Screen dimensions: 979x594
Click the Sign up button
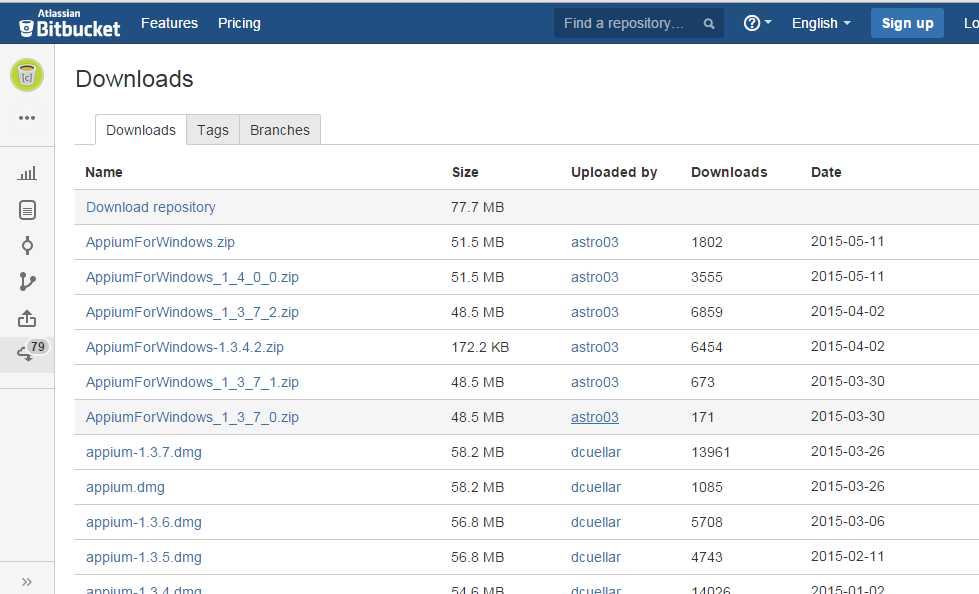[x=907, y=23]
